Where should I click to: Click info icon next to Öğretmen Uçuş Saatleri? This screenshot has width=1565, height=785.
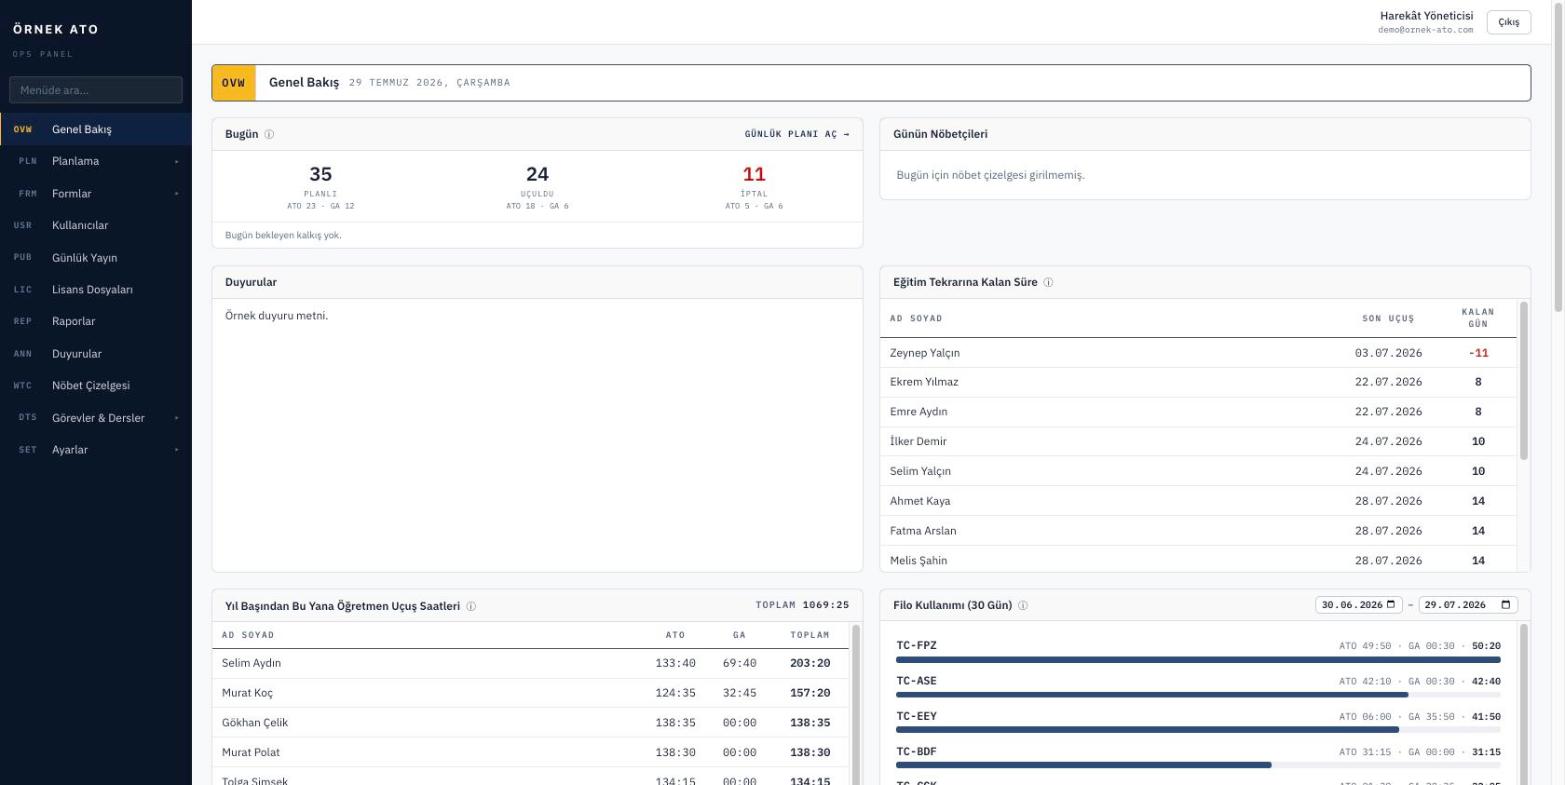[x=471, y=606]
